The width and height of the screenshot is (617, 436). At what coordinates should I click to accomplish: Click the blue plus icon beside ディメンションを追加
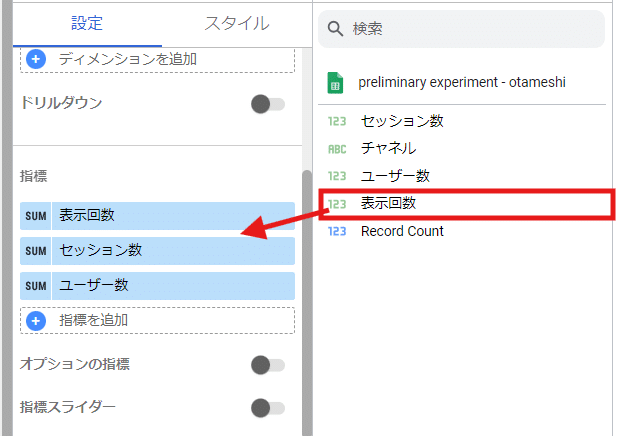click(x=36, y=59)
